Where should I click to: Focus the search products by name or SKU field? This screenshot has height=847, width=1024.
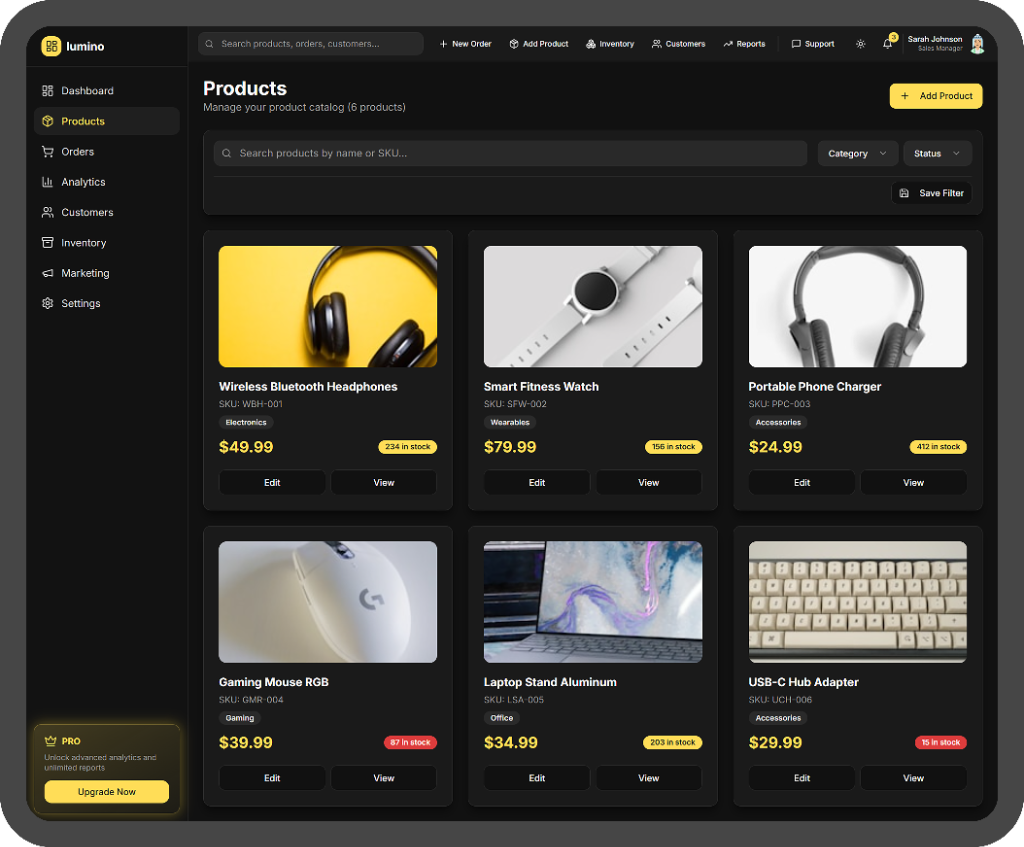[x=510, y=153]
